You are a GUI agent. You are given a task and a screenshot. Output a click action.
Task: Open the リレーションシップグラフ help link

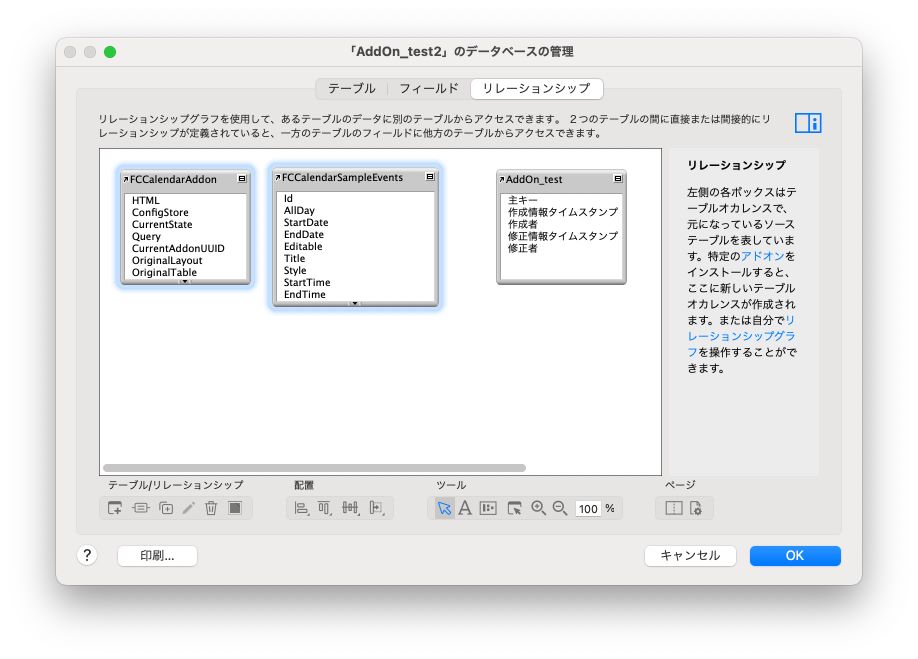tap(741, 336)
